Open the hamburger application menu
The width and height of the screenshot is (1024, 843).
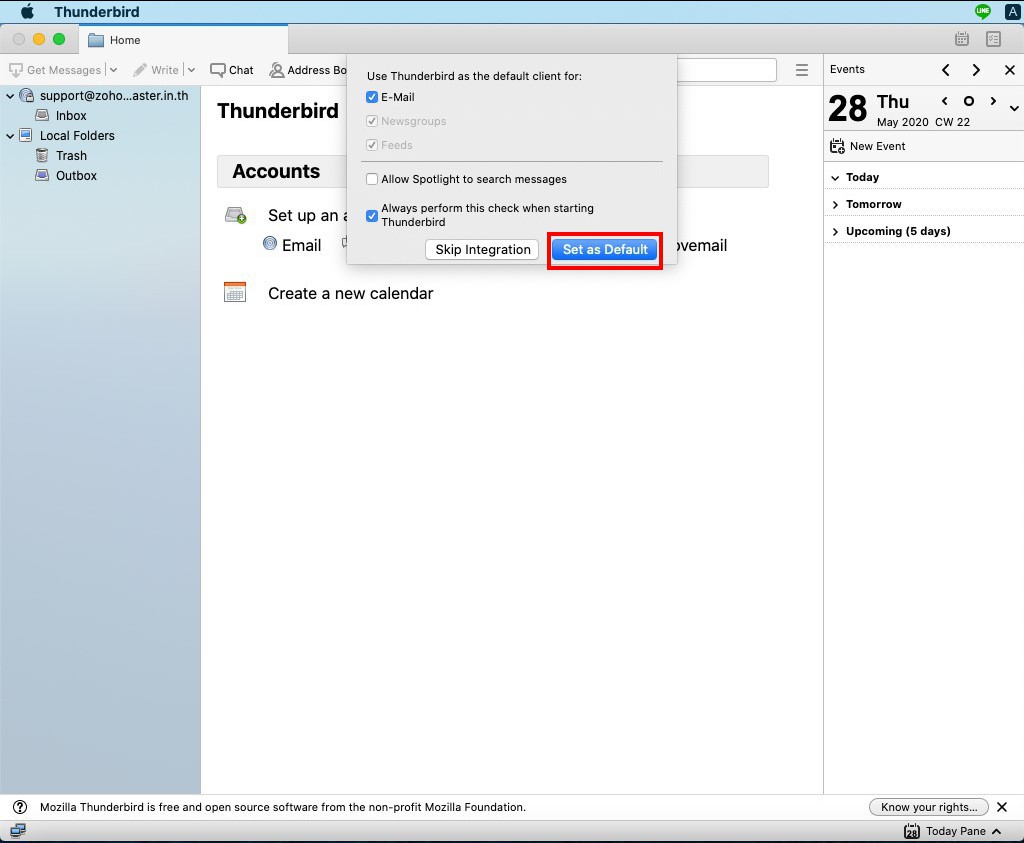(x=802, y=70)
